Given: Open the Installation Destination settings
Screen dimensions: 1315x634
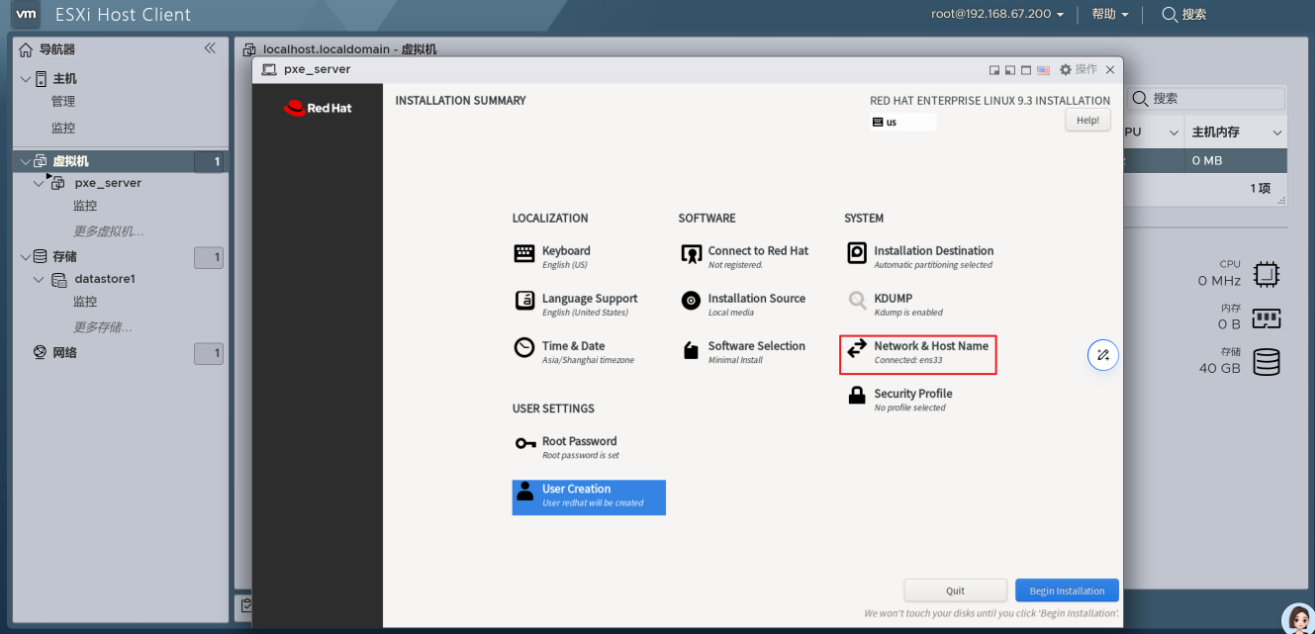Looking at the screenshot, I should pos(921,256).
